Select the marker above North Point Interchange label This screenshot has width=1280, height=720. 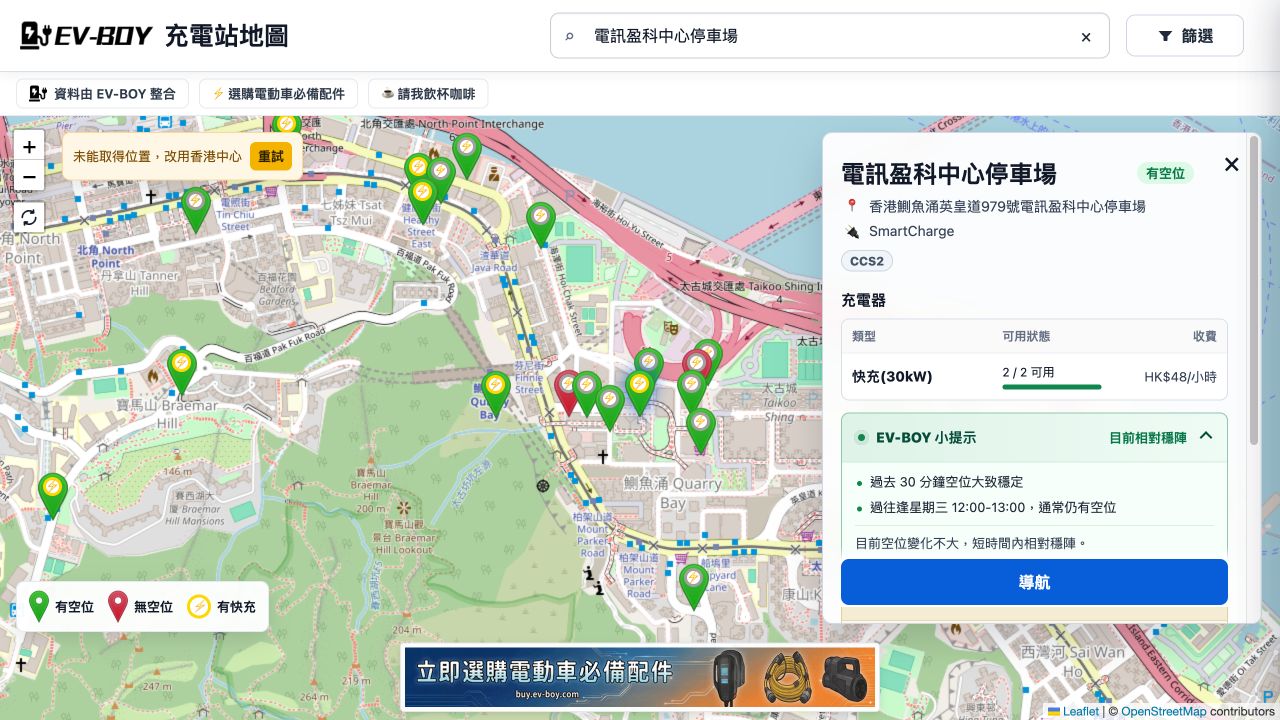pyautogui.click(x=286, y=125)
